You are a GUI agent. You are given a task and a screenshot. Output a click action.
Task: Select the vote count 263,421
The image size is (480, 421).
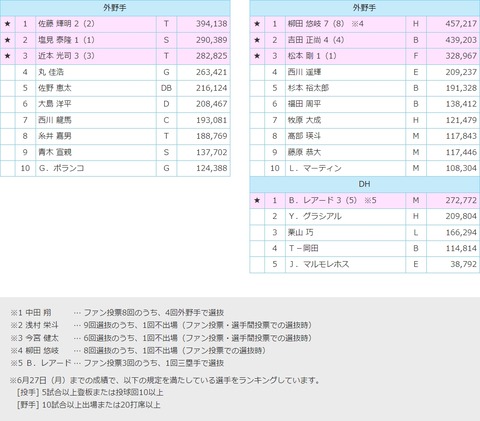tap(211, 72)
